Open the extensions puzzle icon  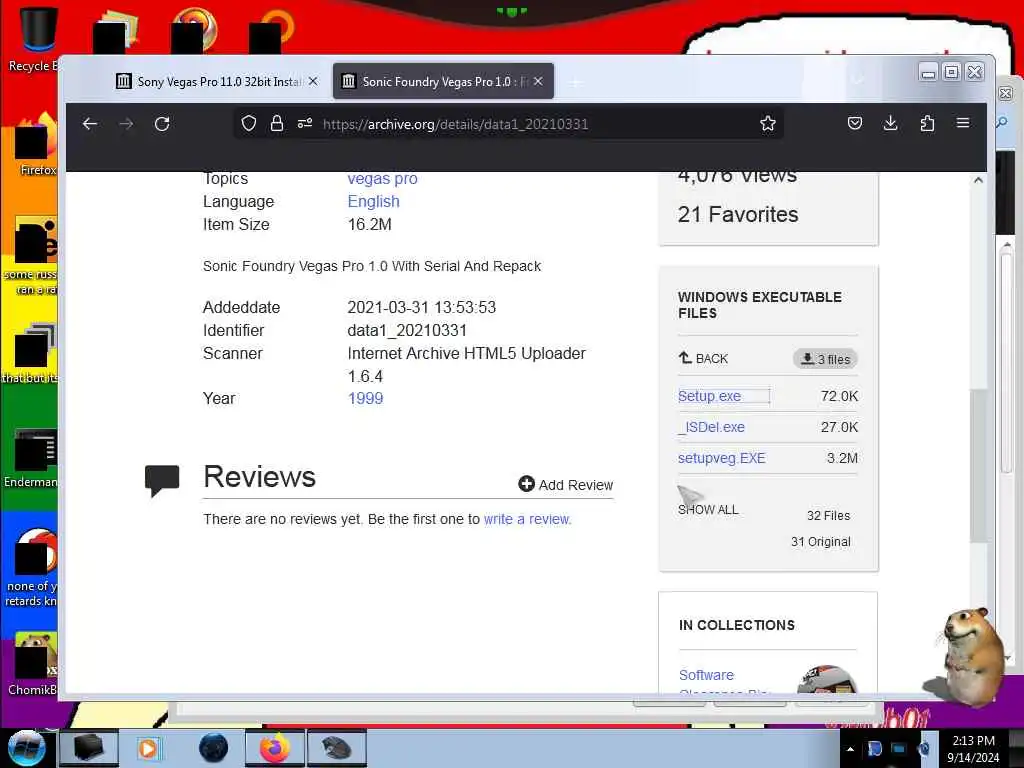(927, 123)
